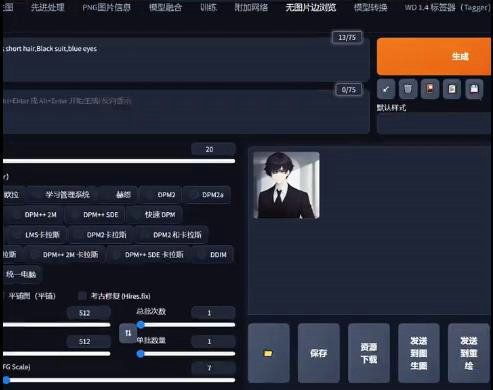Image resolution: width=493 pixels, height=390 pixels.
Task: Switch to the 模型转换 tab
Action: click(370, 7)
